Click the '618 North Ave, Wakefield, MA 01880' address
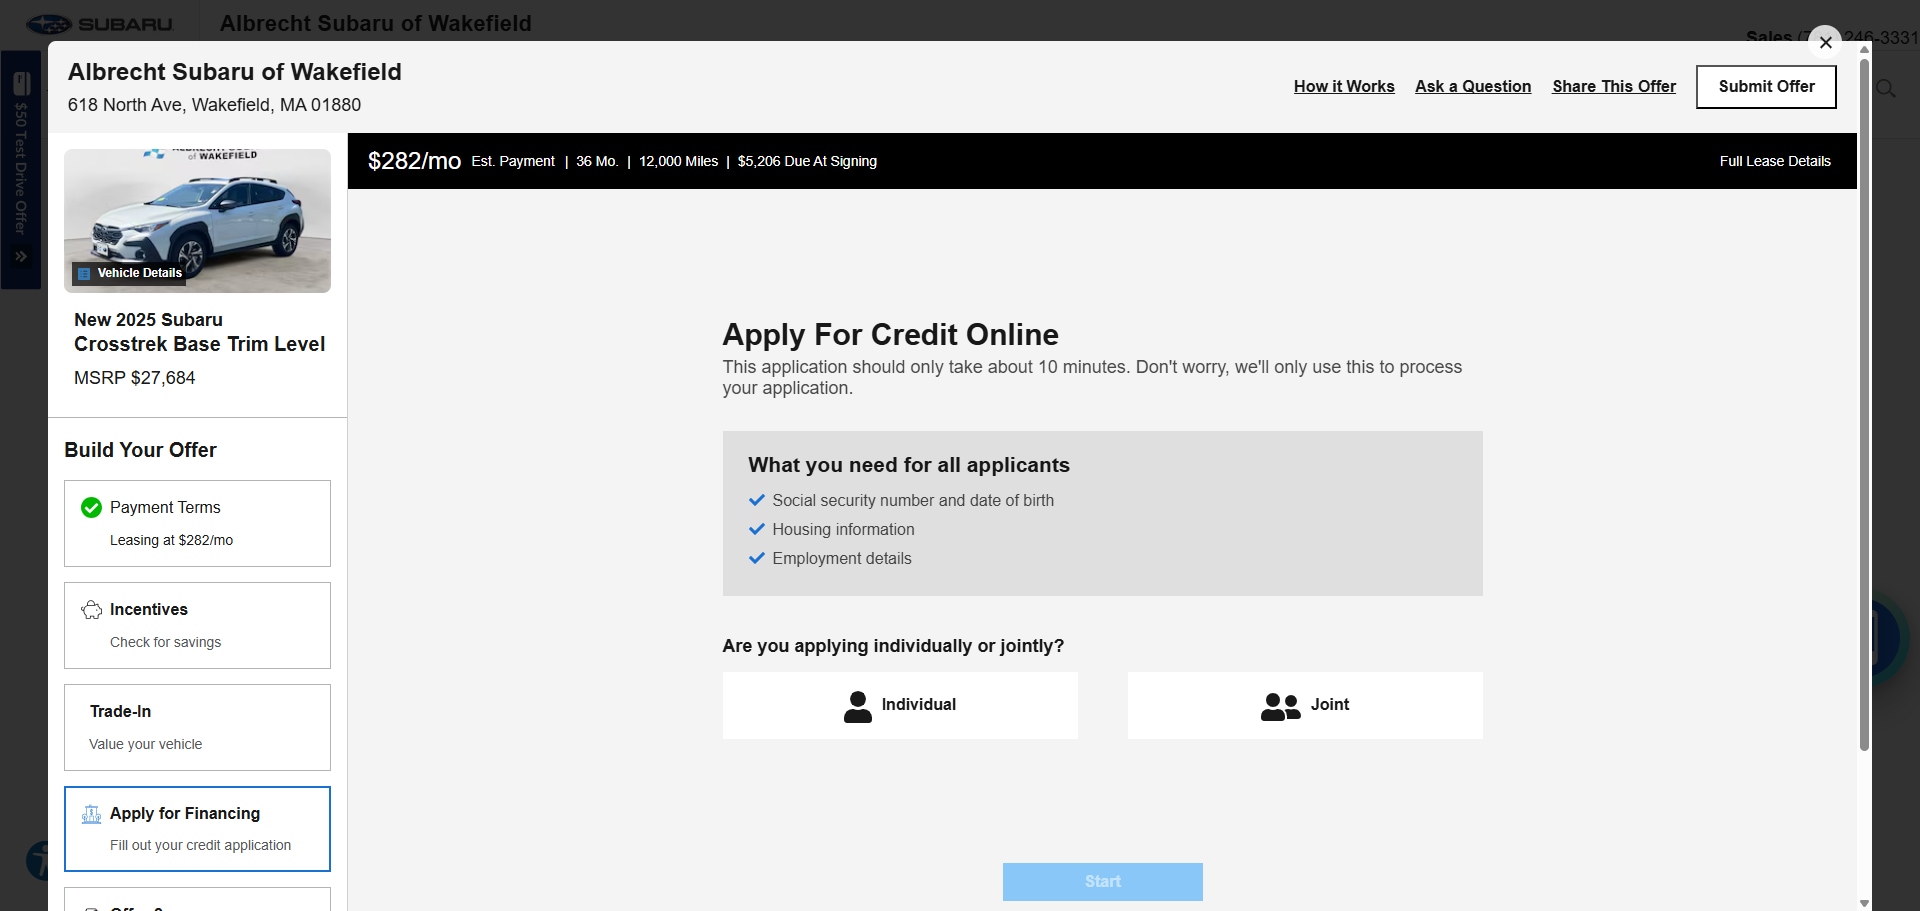This screenshot has height=911, width=1920. (214, 105)
